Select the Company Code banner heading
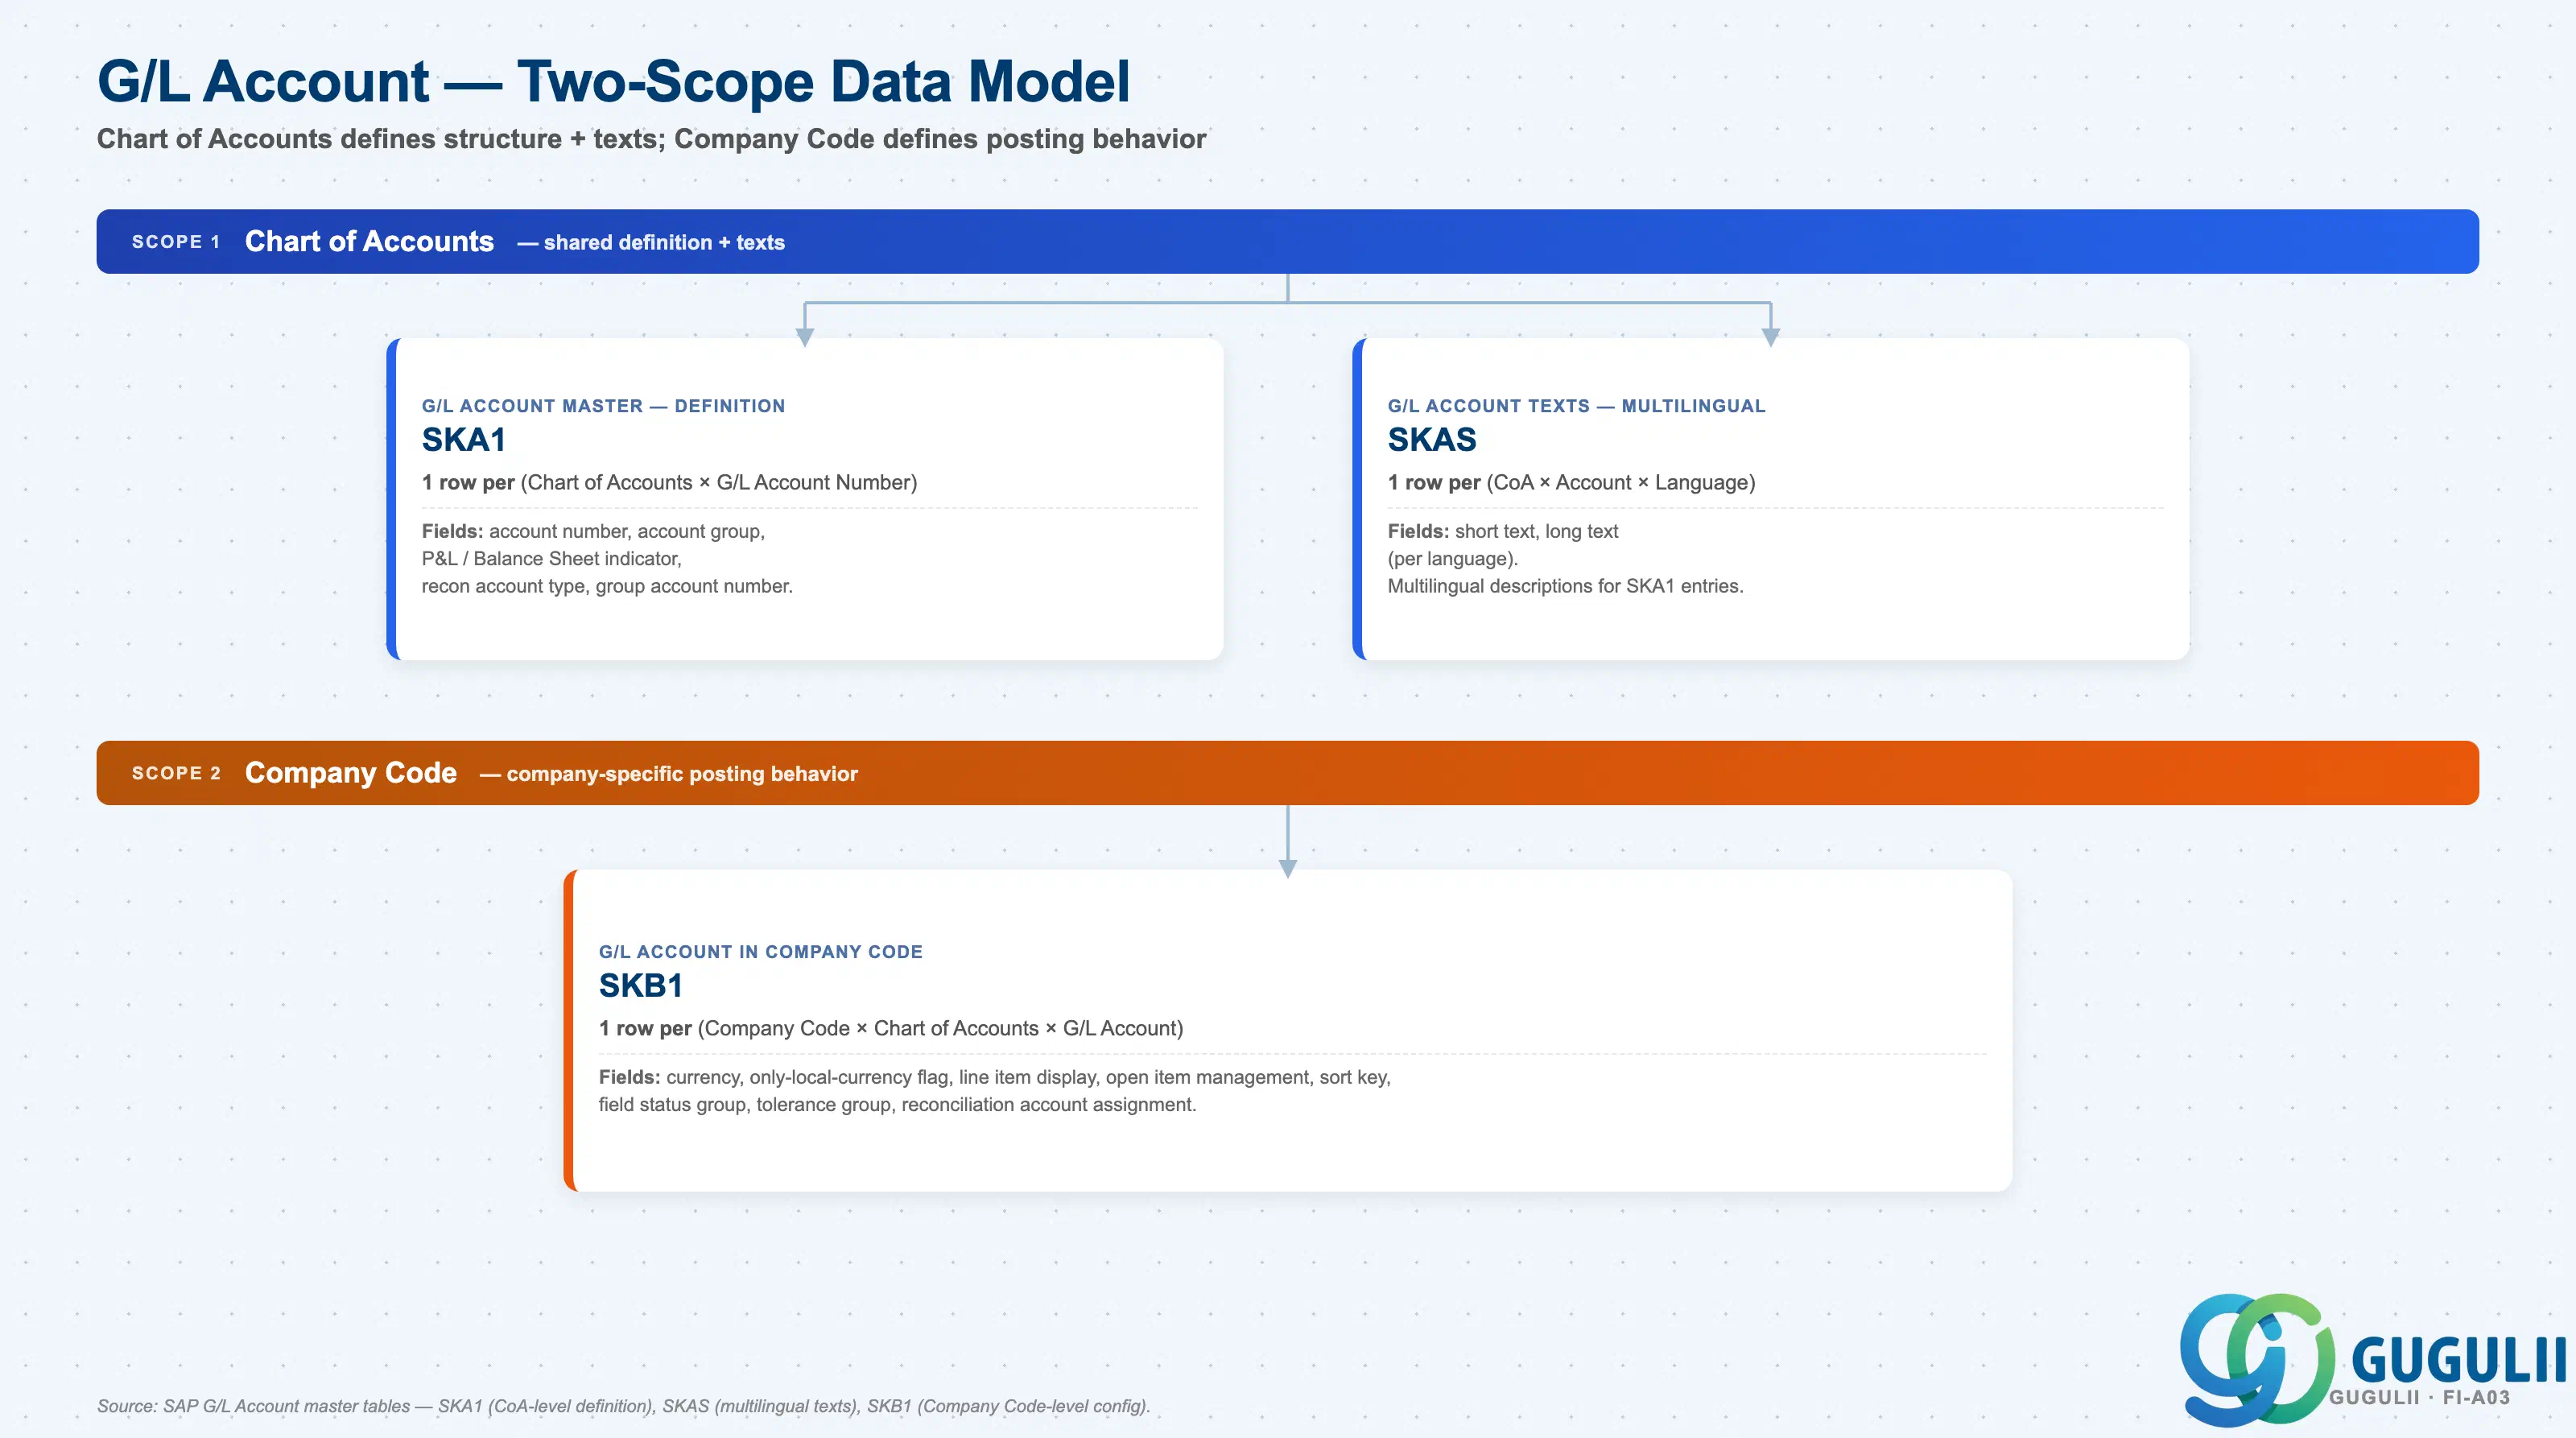The width and height of the screenshot is (2576, 1438). 351,773
